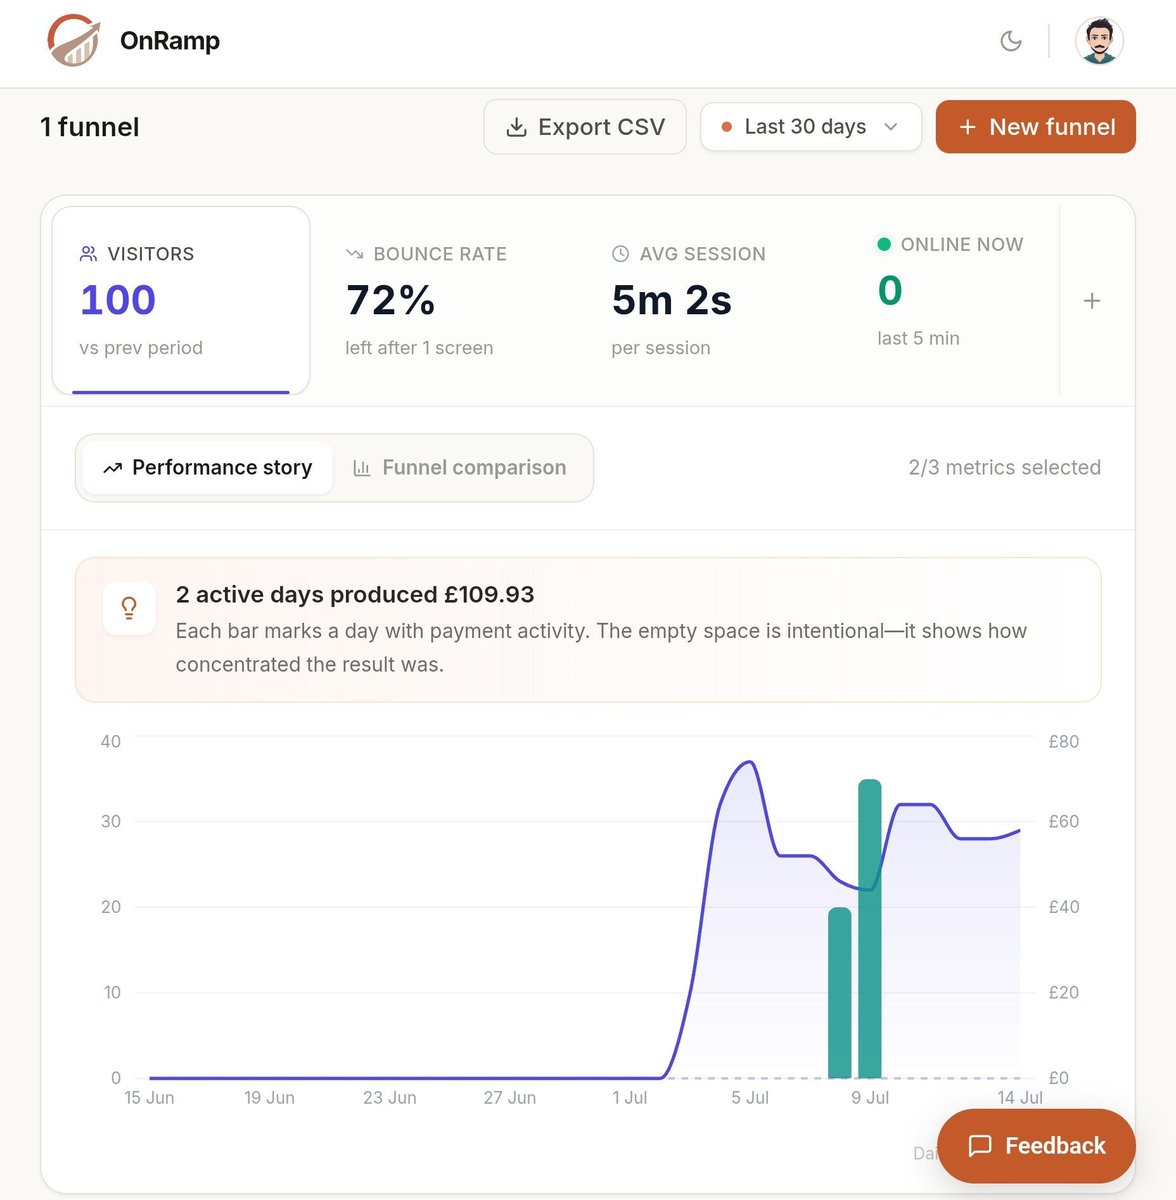Viewport: 1176px width, 1200px height.
Task: Click the 'last 5 min' caption
Action: click(x=919, y=338)
